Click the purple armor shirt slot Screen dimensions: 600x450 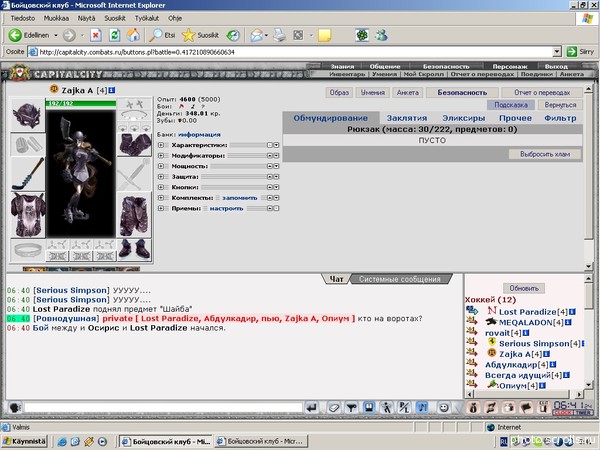(28, 215)
